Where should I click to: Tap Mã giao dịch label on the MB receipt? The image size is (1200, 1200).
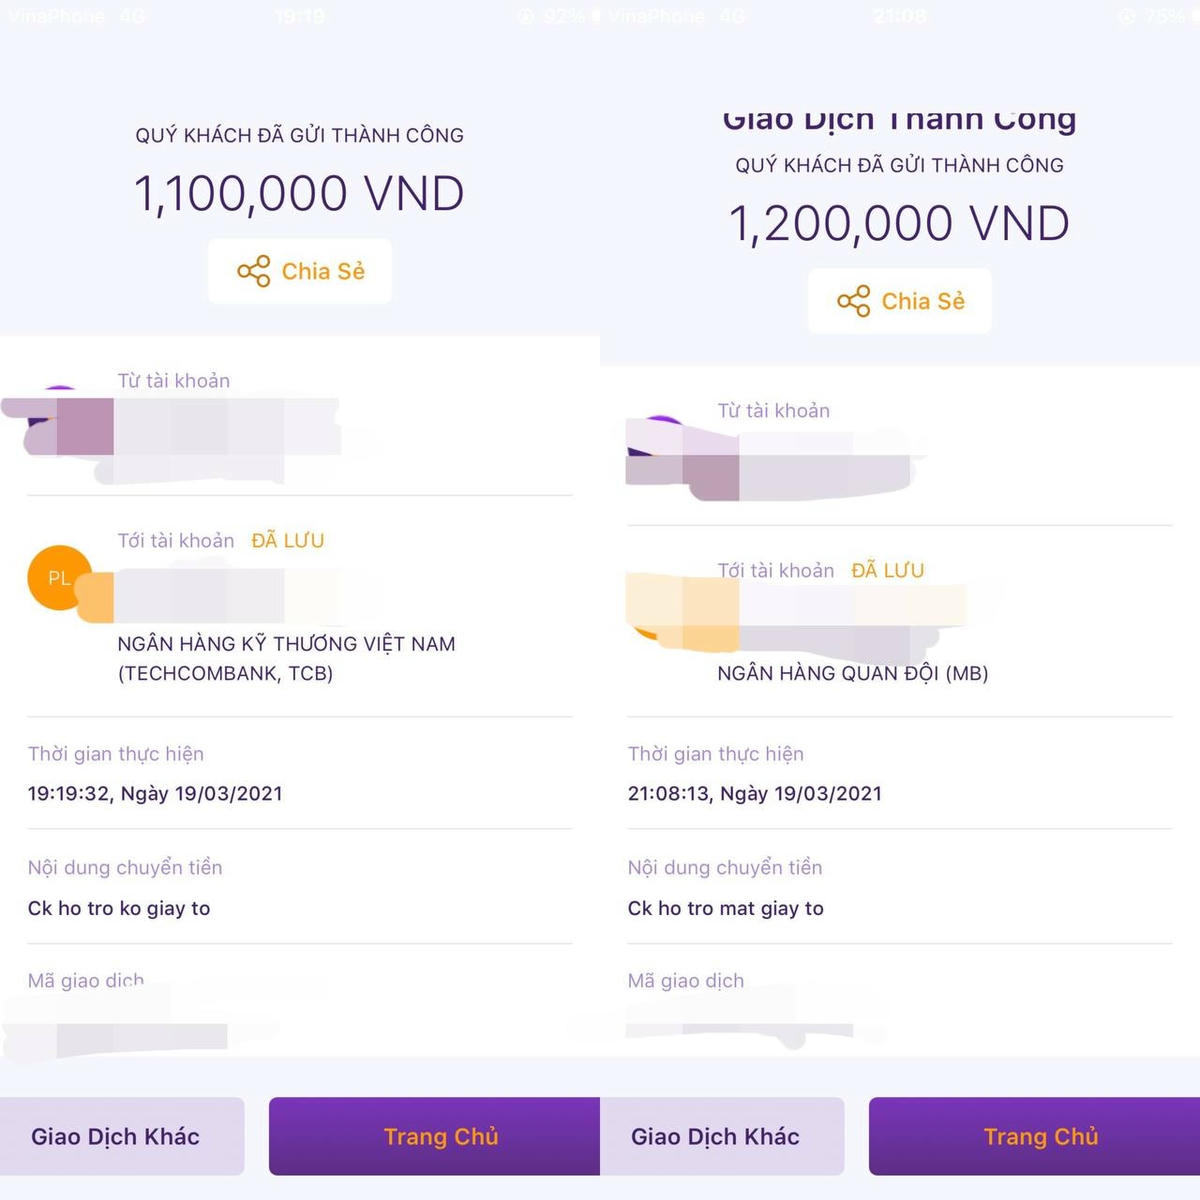pos(686,981)
